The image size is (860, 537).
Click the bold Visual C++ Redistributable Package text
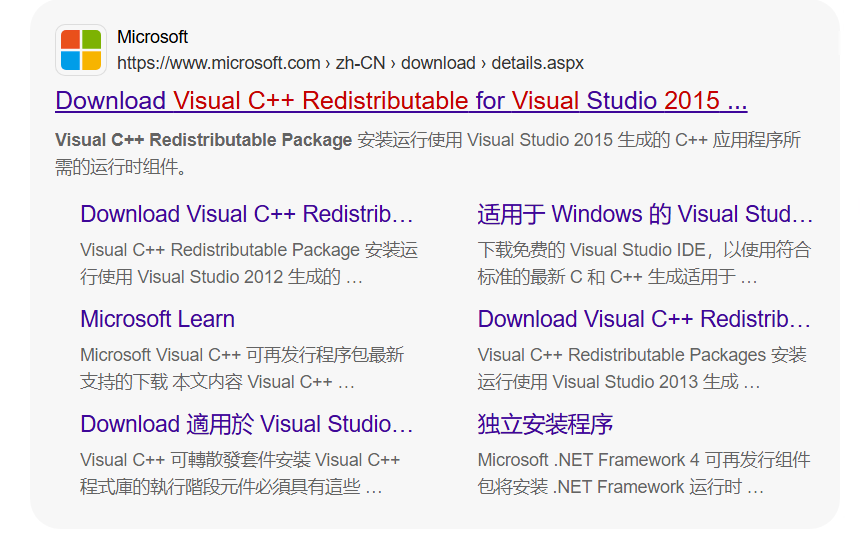point(203,140)
